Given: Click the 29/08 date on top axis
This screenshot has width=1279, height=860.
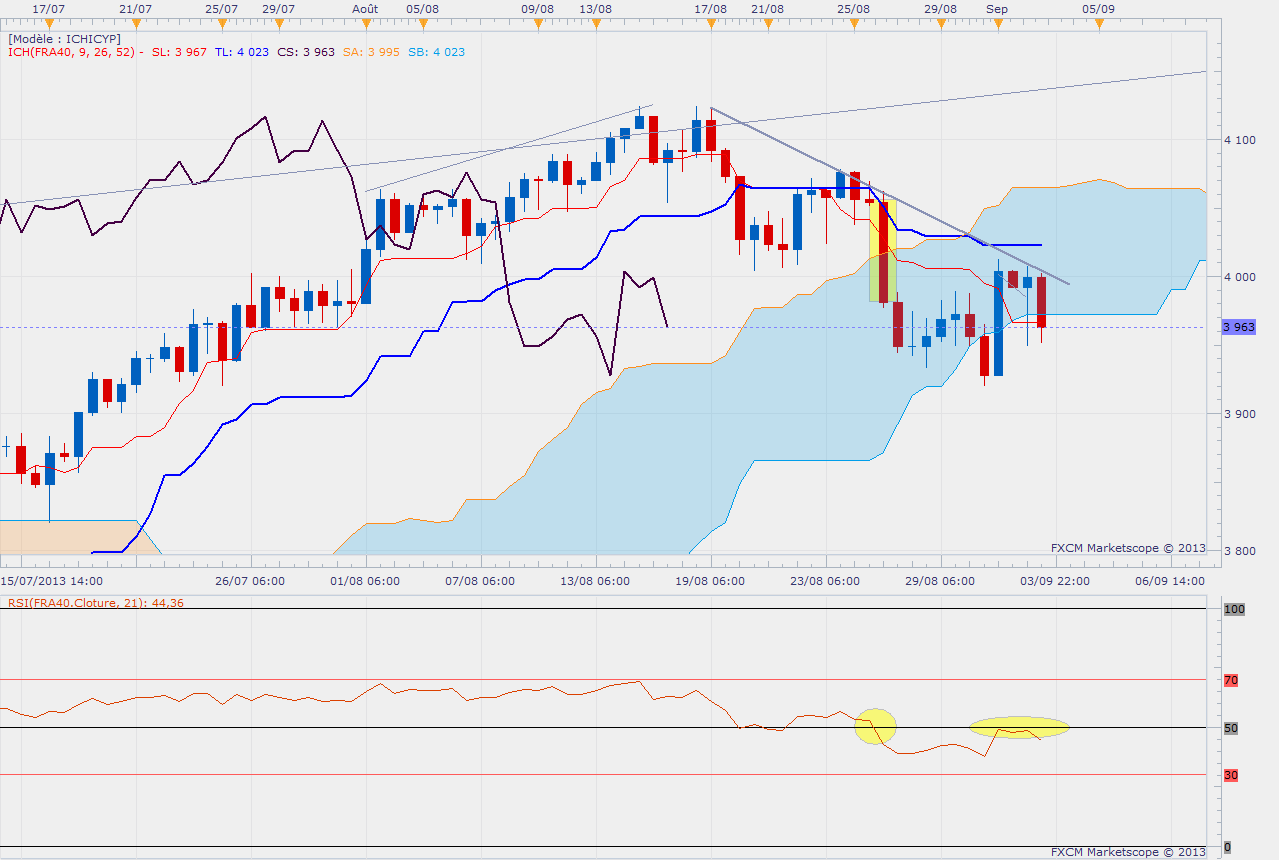Looking at the screenshot, I should 940,8.
